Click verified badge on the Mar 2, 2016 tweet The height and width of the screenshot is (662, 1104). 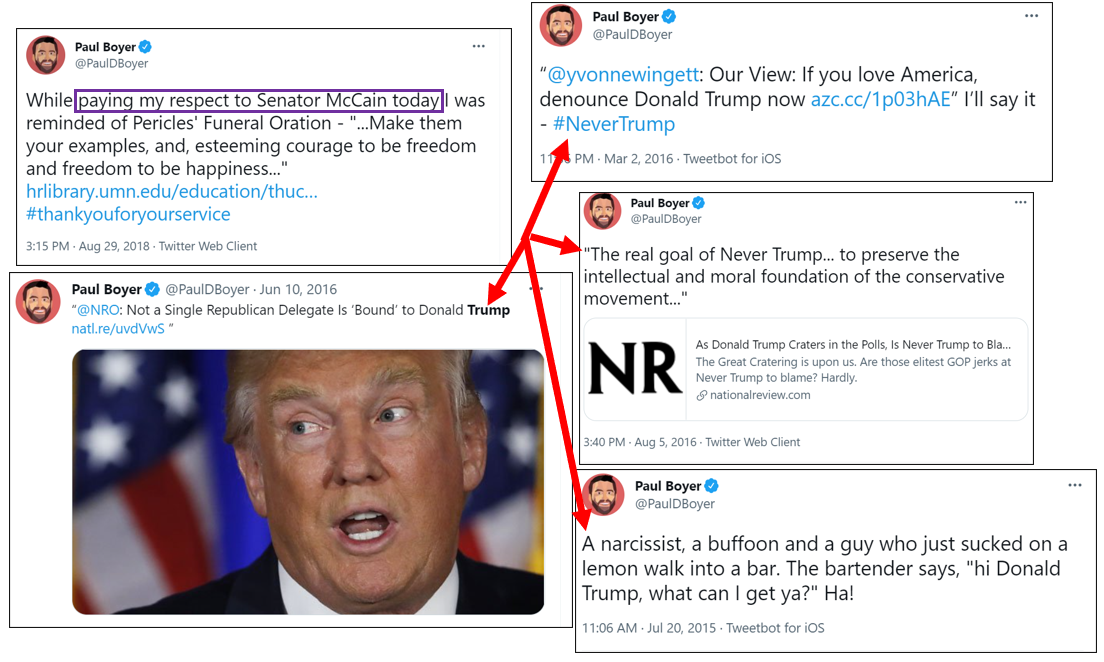click(x=669, y=16)
